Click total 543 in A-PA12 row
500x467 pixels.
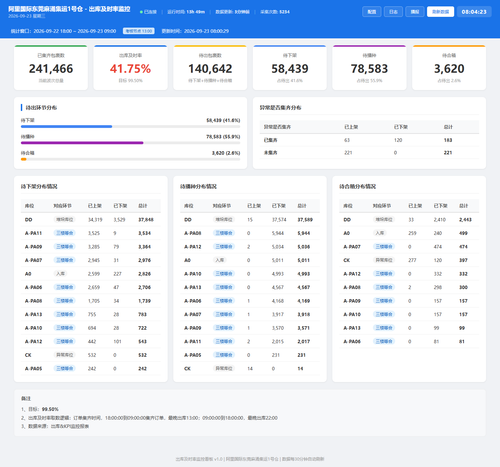tap(142, 341)
